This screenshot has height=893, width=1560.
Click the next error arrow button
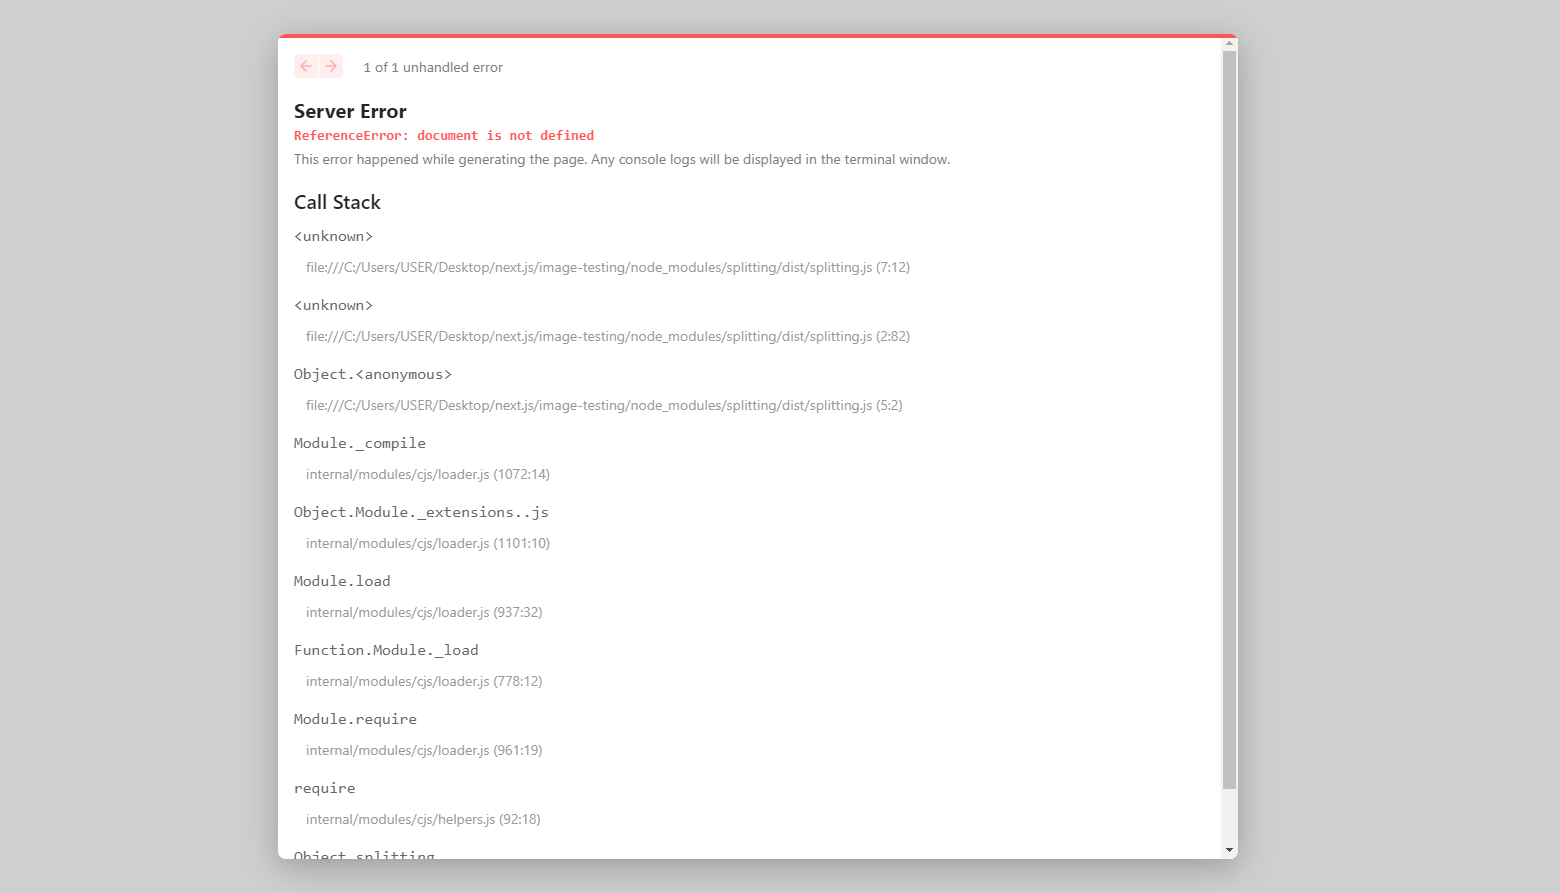331,66
